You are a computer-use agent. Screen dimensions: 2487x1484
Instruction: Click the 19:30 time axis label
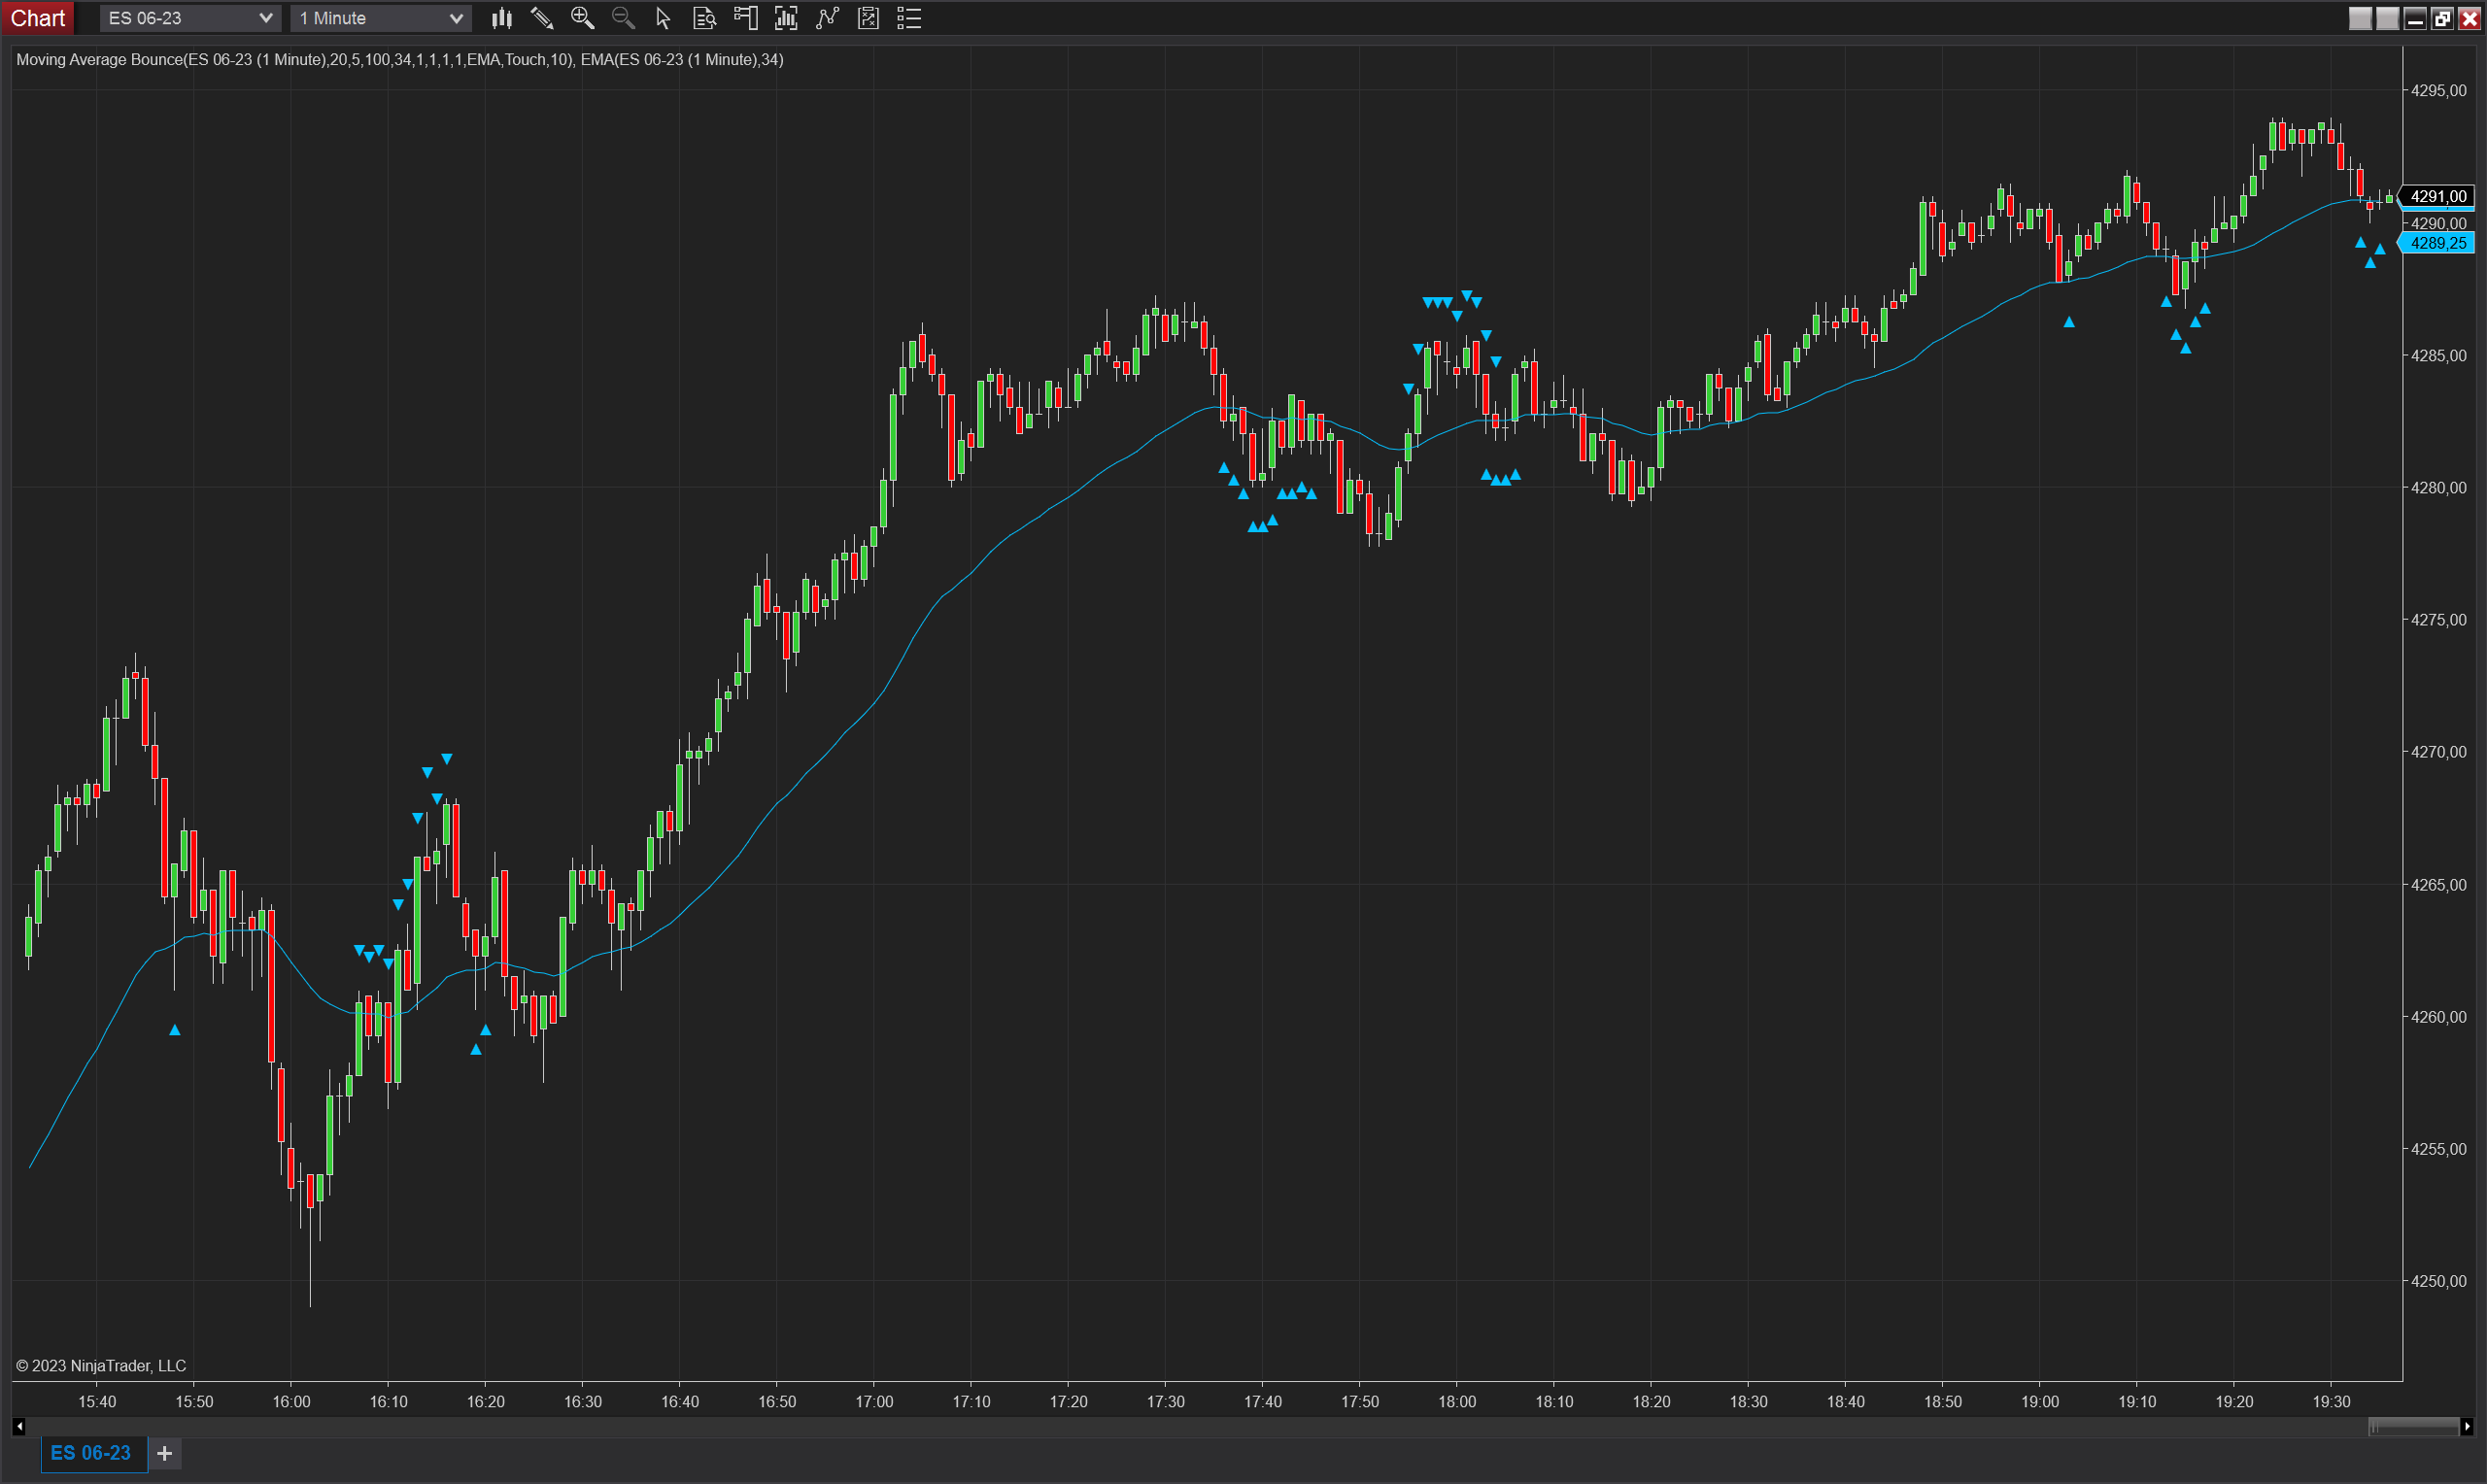[x=2331, y=1402]
